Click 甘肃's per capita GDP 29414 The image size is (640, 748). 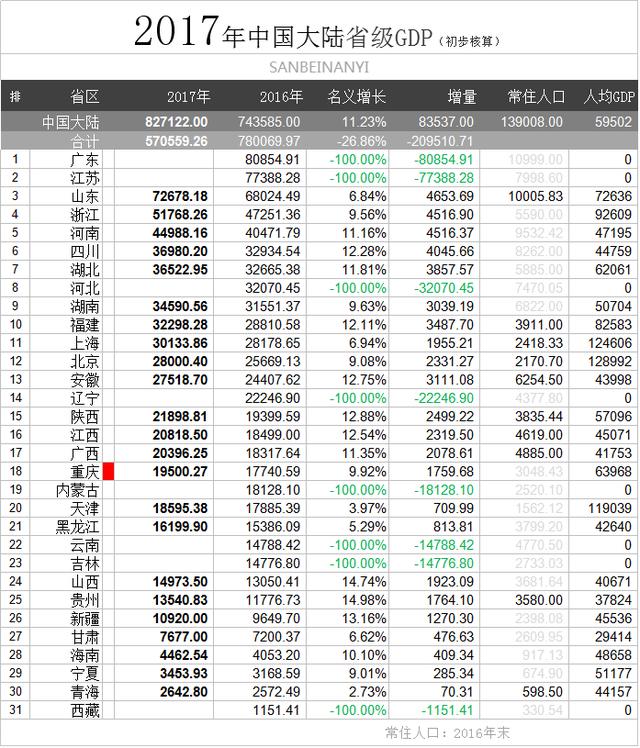tap(613, 637)
